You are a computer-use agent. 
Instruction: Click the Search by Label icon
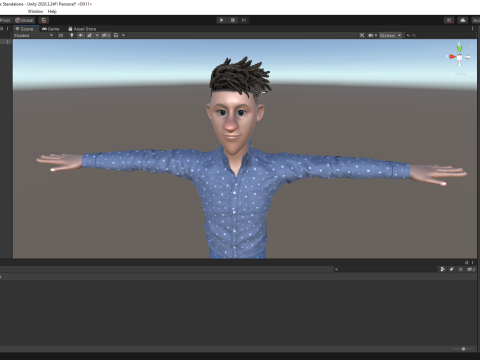point(452,269)
